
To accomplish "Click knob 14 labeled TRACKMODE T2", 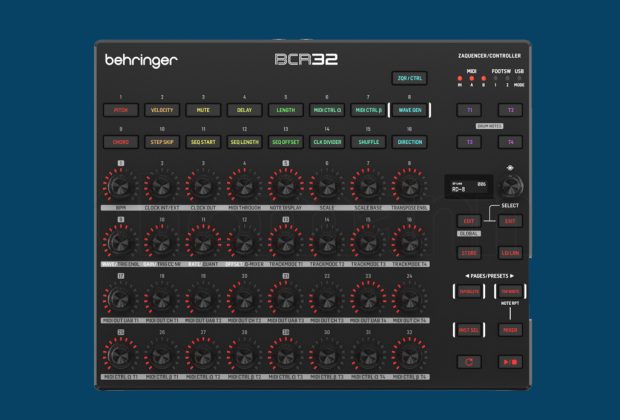I will pos(327,242).
